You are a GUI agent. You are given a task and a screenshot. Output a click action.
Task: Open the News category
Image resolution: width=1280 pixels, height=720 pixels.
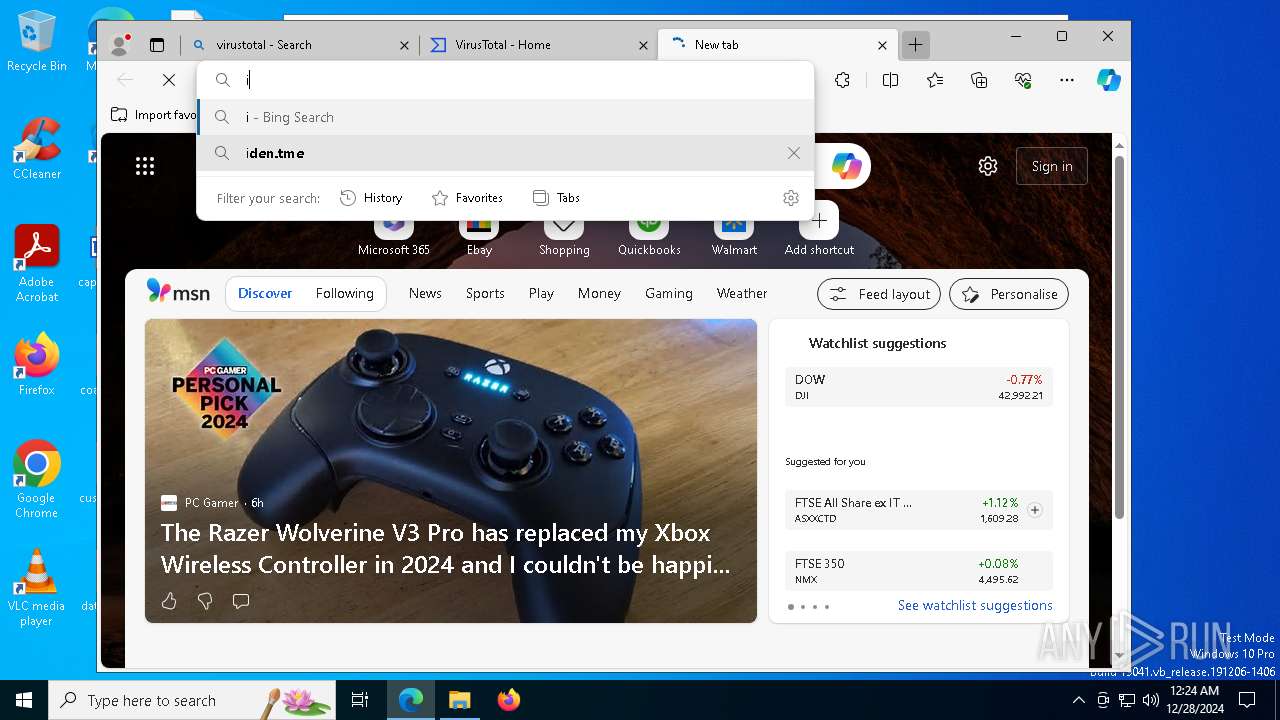(x=425, y=293)
